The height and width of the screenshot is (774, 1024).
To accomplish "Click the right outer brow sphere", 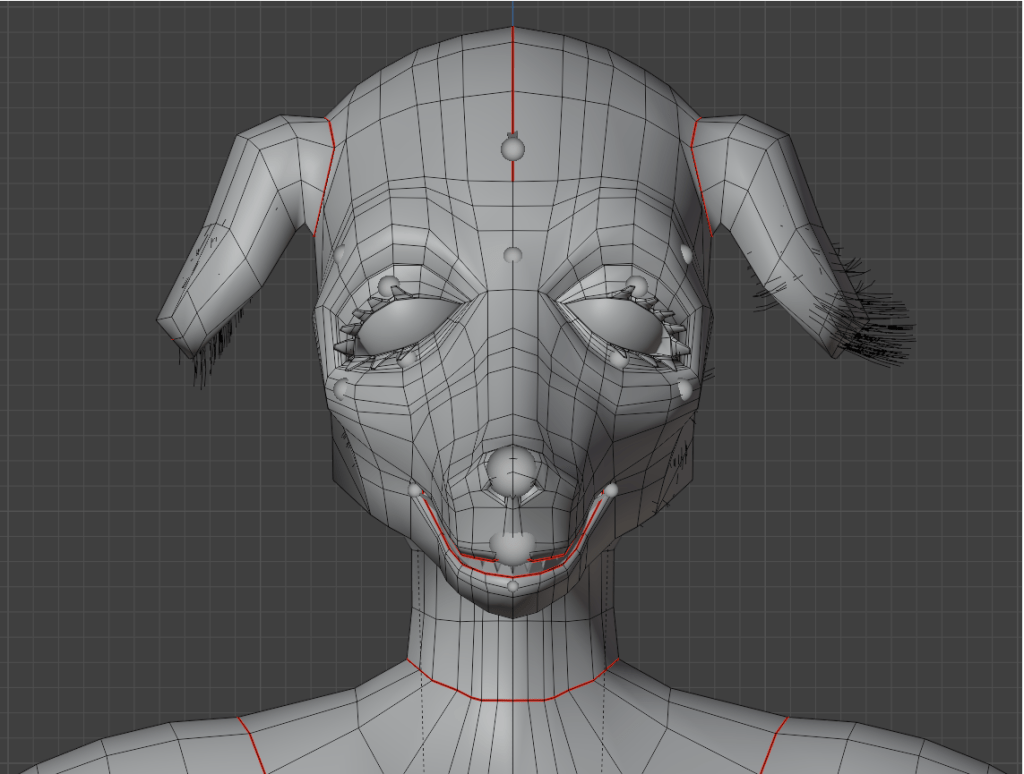I will tap(686, 254).
